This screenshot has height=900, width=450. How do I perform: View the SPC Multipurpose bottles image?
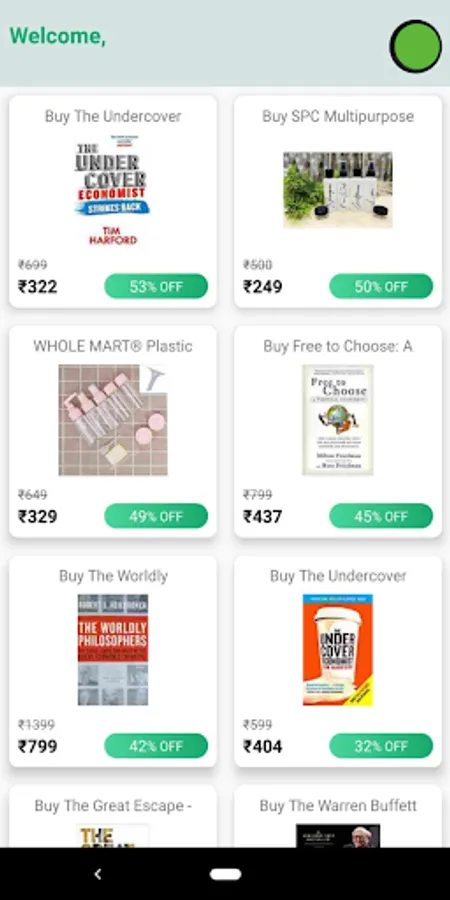tap(338, 190)
